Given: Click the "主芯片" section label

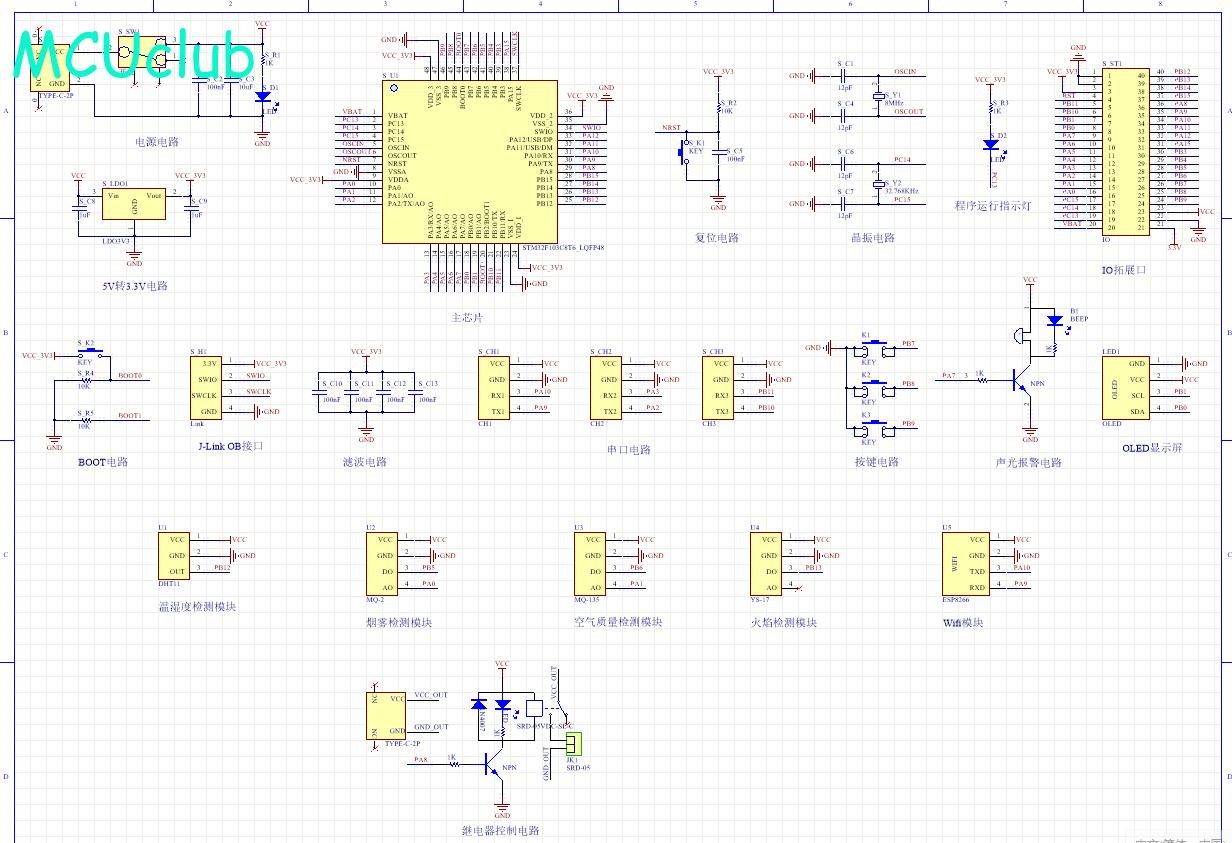Looking at the screenshot, I should point(467,317).
